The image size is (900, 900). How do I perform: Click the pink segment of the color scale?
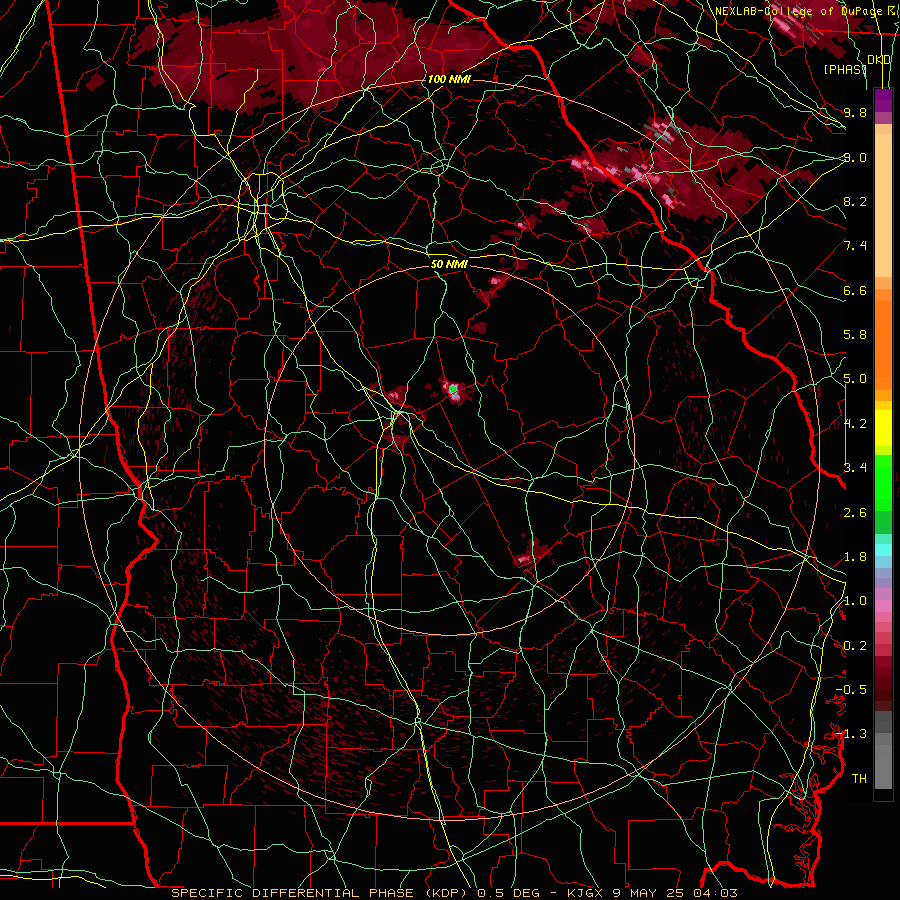click(883, 606)
